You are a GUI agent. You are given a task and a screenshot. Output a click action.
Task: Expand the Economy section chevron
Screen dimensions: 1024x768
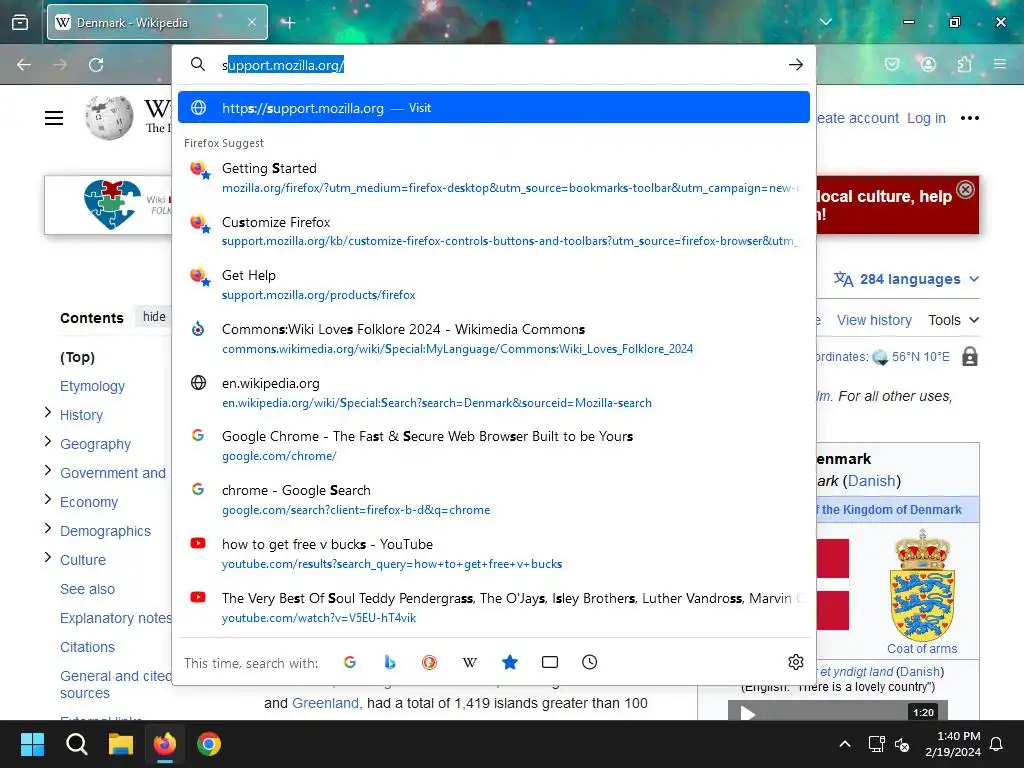tap(48, 499)
